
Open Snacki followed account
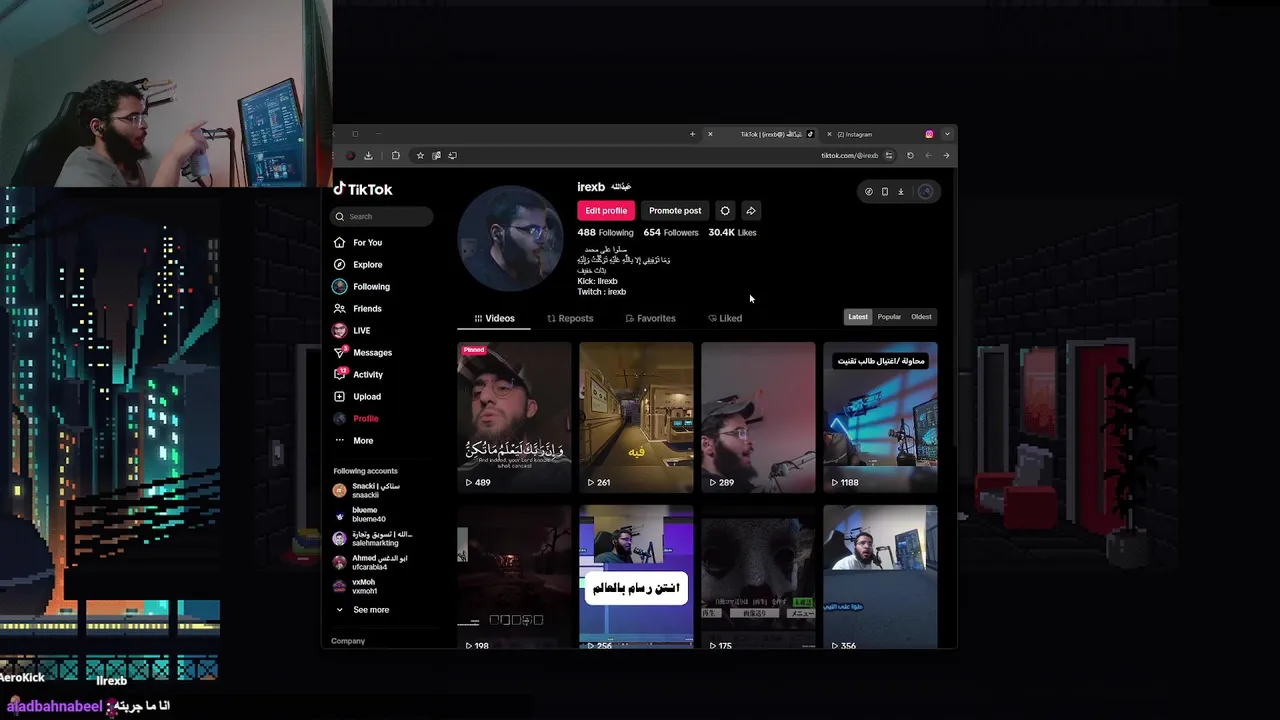(368, 490)
